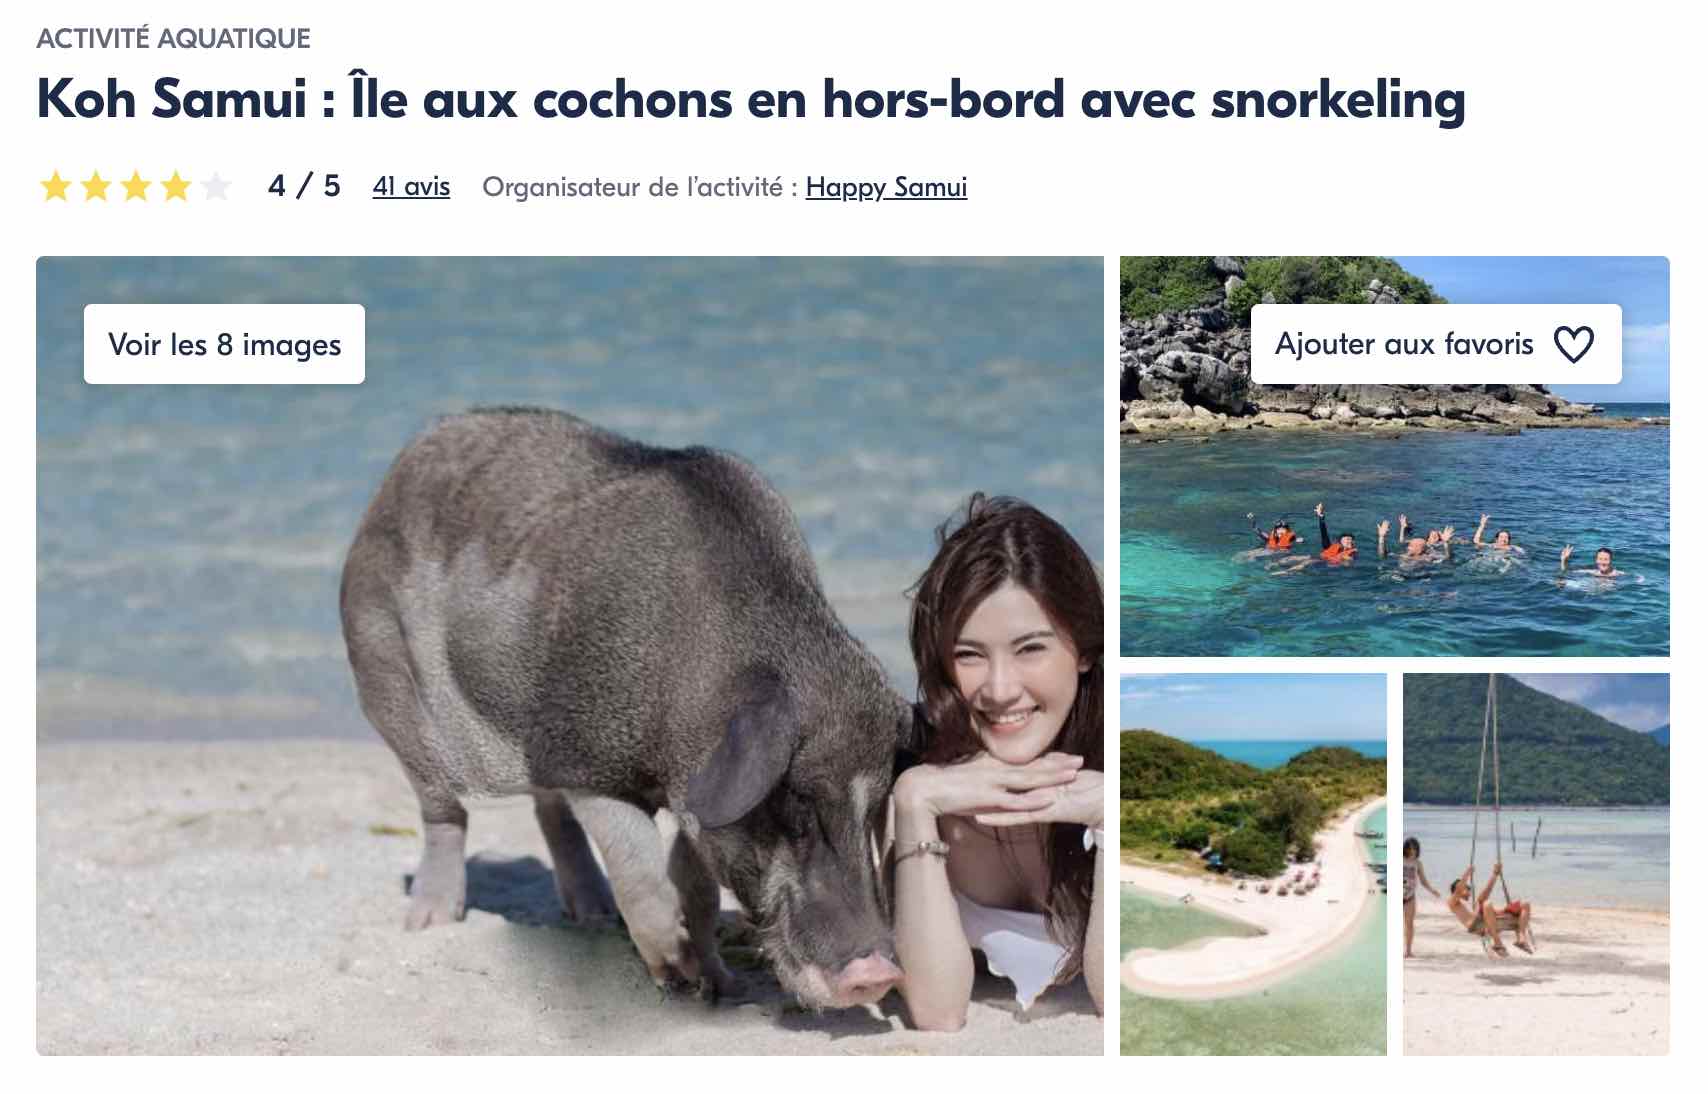Click the Organisateur de l'activité label
The height and width of the screenshot is (1094, 1708).
click(x=640, y=187)
